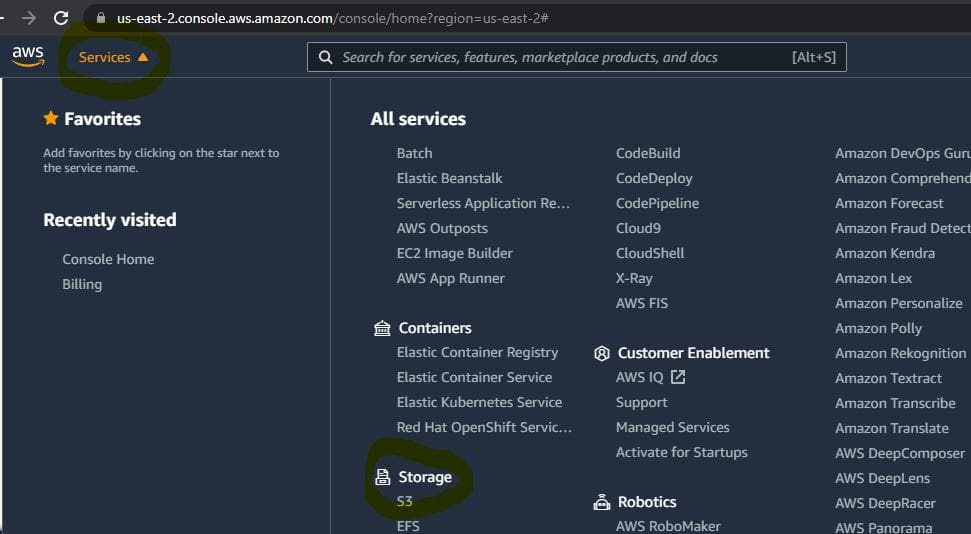Open Elastic Container Service
The image size is (971, 534).
(x=474, y=377)
